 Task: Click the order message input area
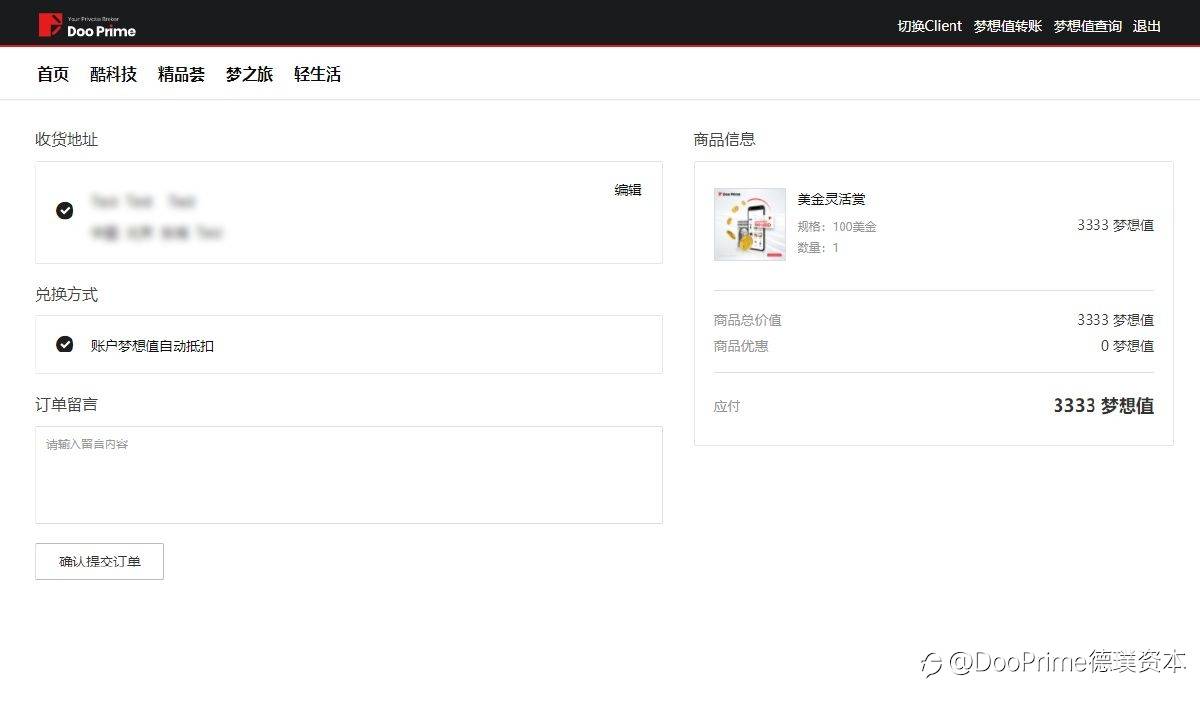coord(348,474)
